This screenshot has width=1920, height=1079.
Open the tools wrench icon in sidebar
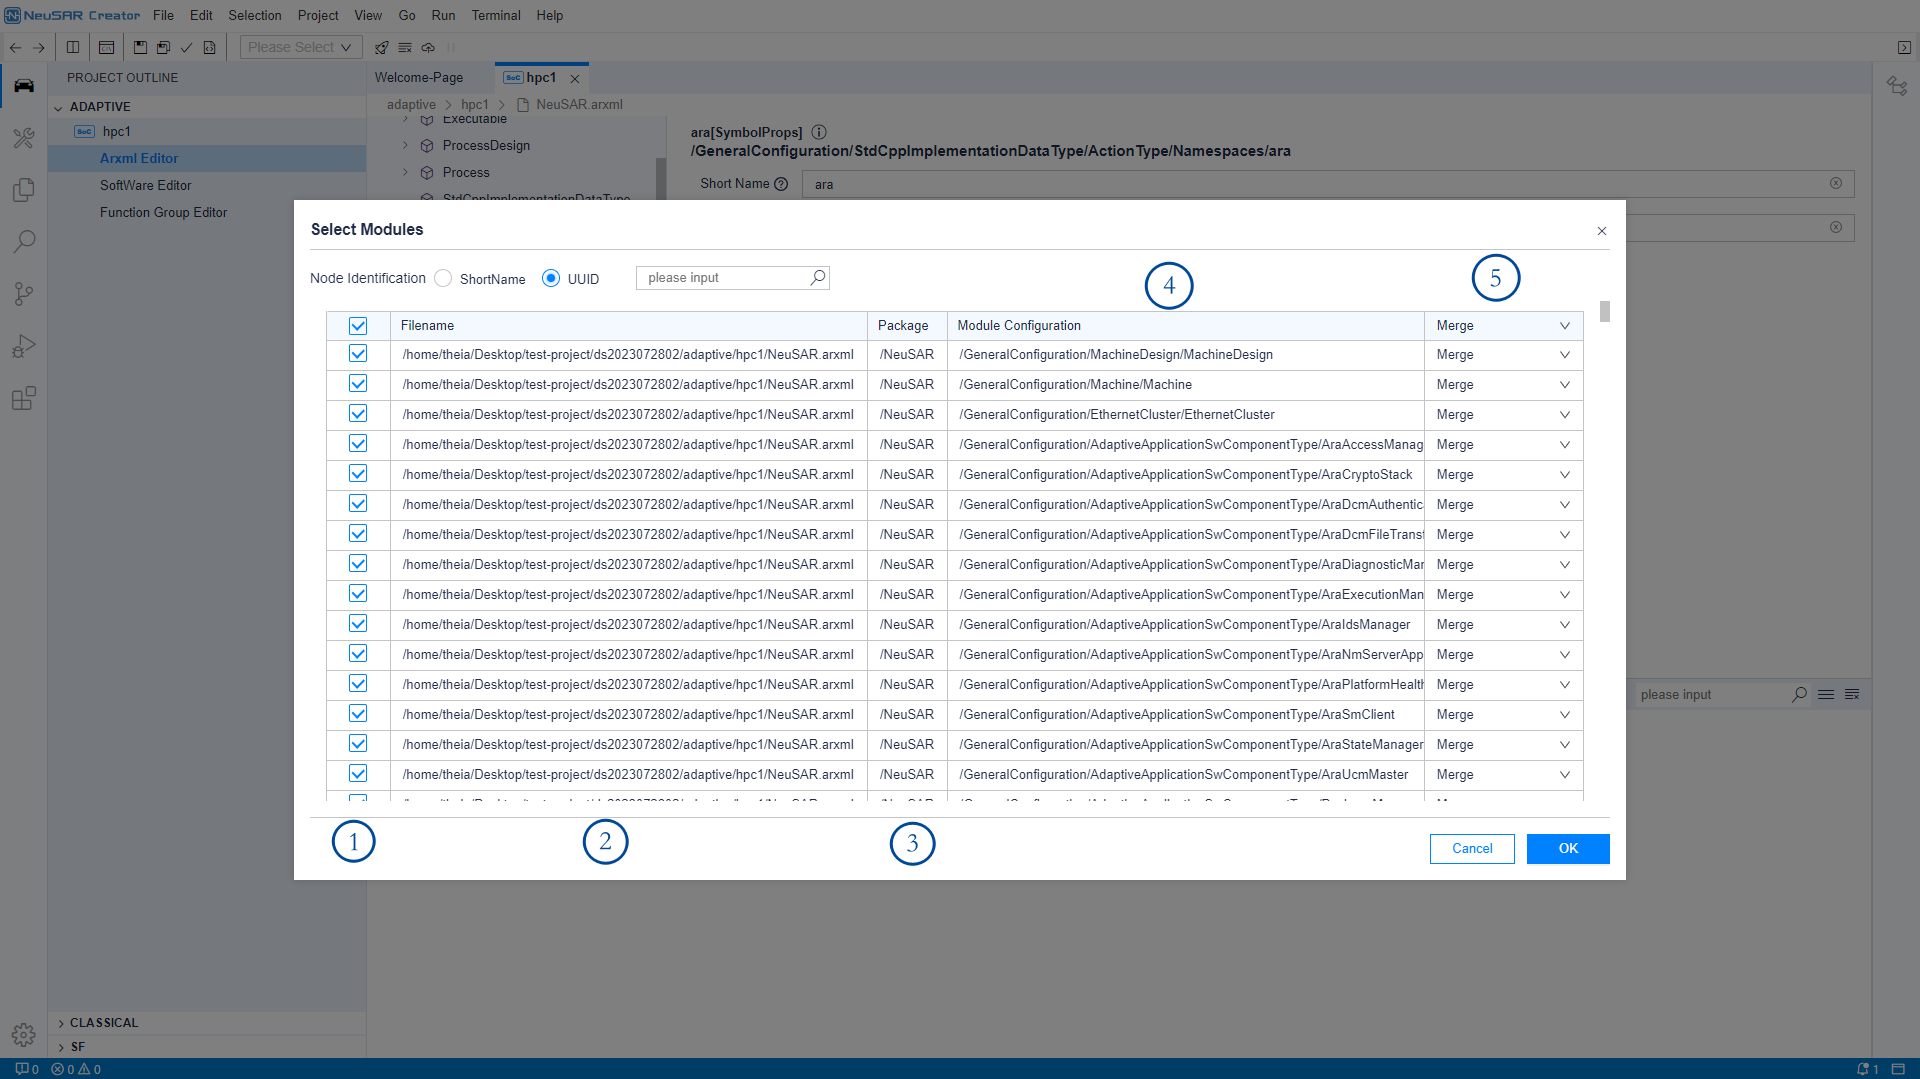click(x=24, y=138)
